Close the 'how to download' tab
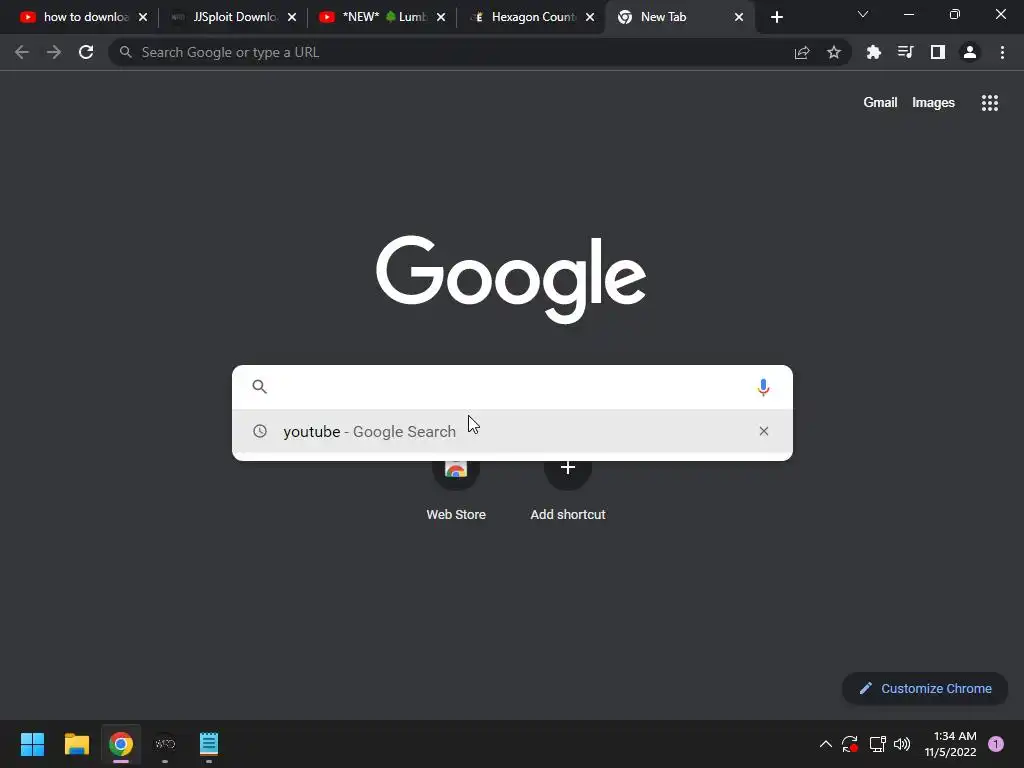Viewport: 1024px width, 768px height. click(x=143, y=17)
